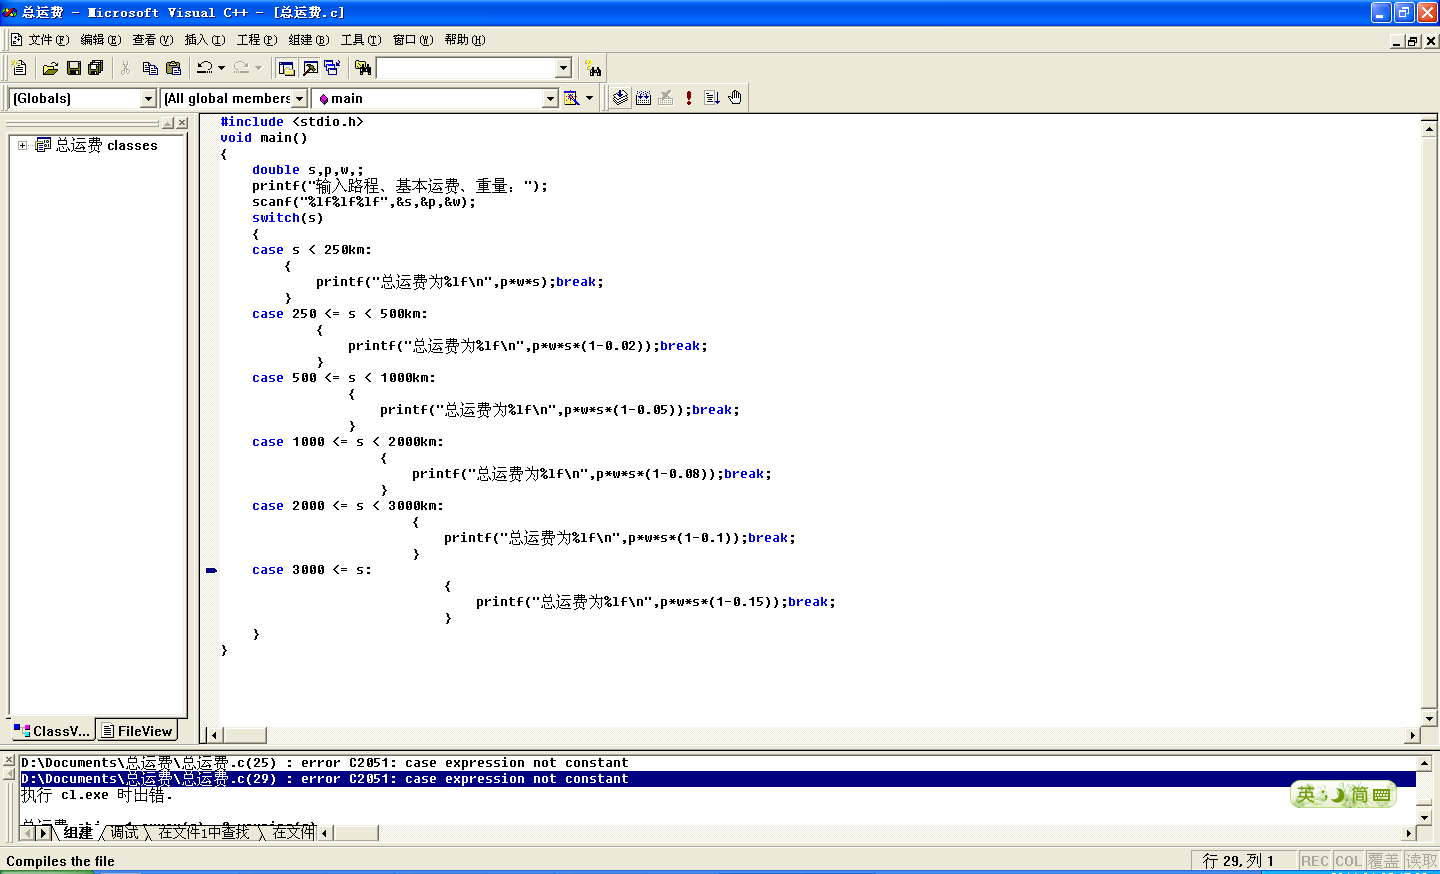The height and width of the screenshot is (874, 1440).
Task: Switch to the ClassView tab
Action: (x=52, y=731)
